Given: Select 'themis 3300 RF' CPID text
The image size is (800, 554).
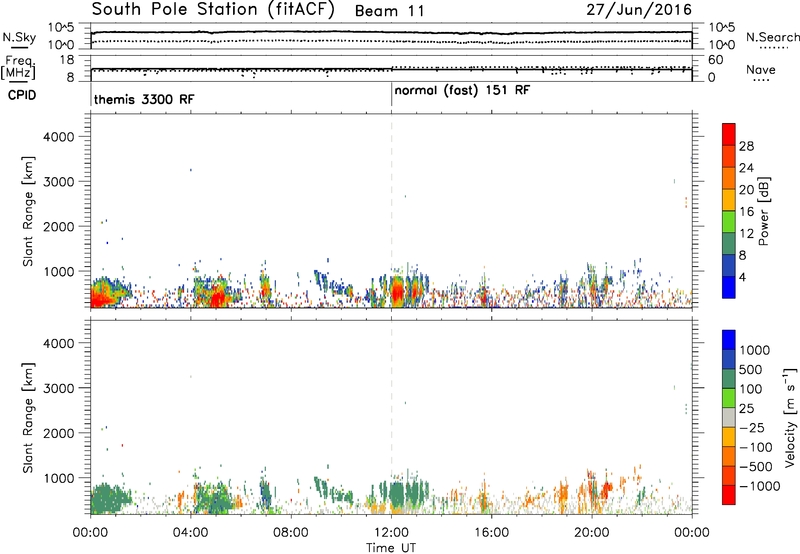Looking at the screenshot, I should point(144,99).
